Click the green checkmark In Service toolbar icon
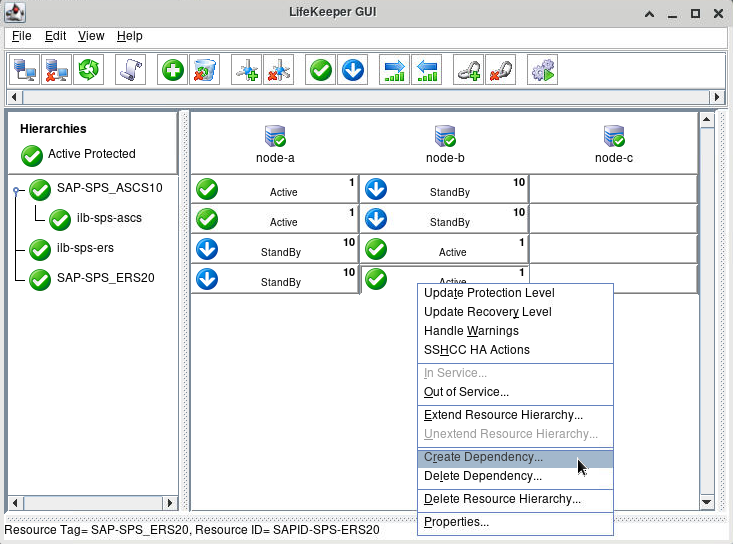 321,70
